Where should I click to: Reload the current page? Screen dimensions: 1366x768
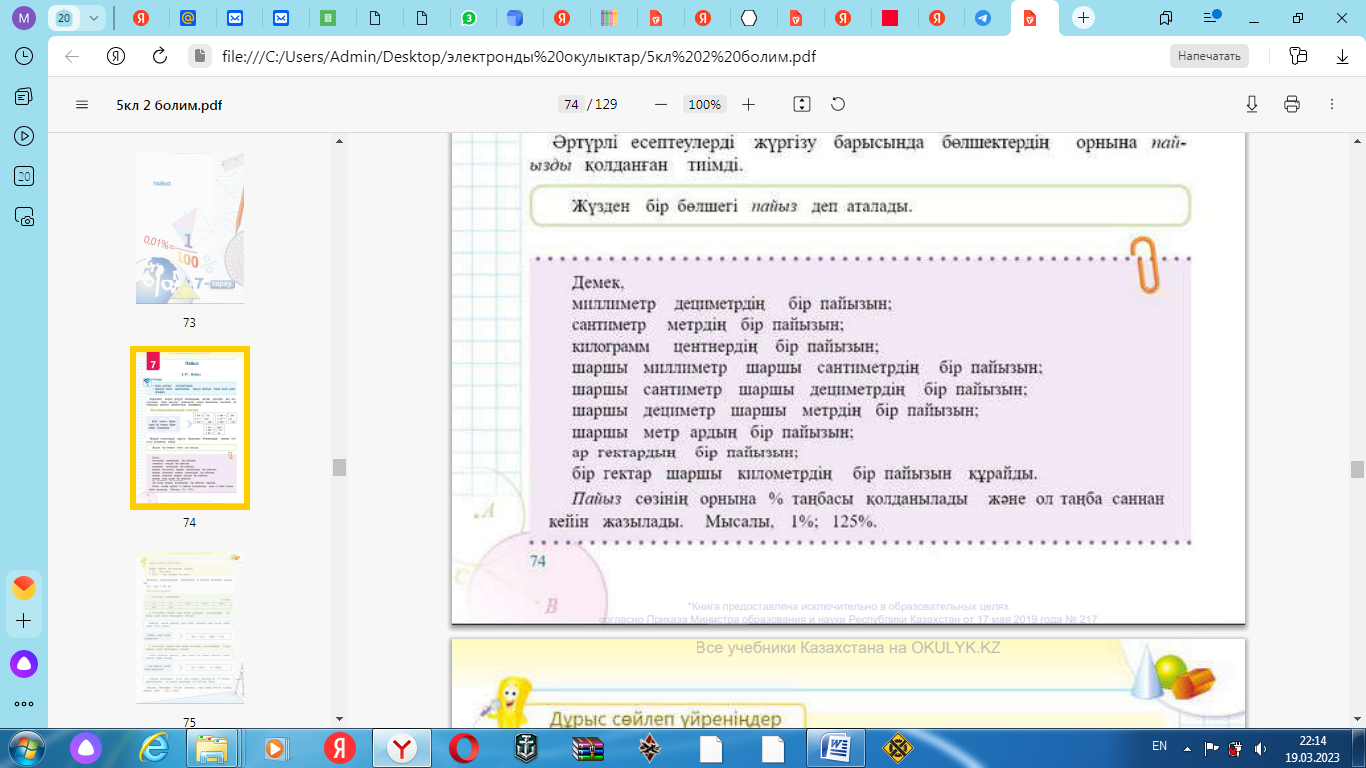[x=159, y=57]
